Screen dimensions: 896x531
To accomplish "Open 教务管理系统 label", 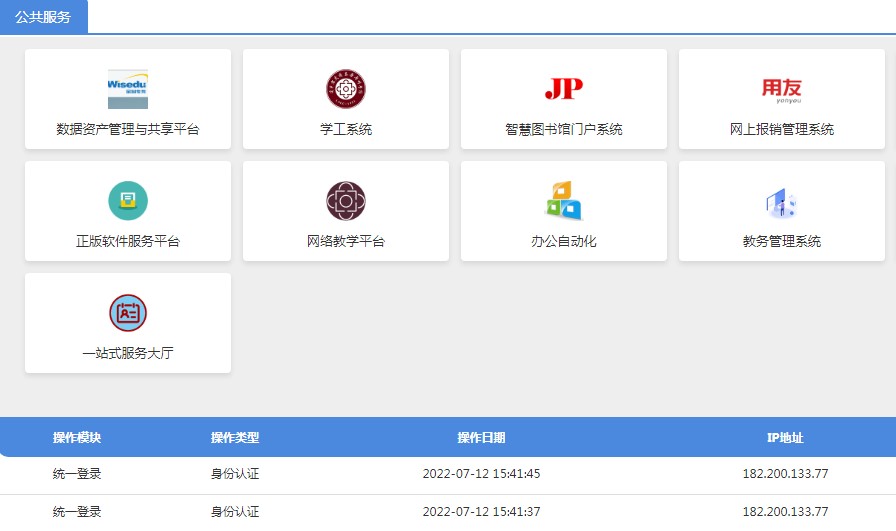I will 782,241.
